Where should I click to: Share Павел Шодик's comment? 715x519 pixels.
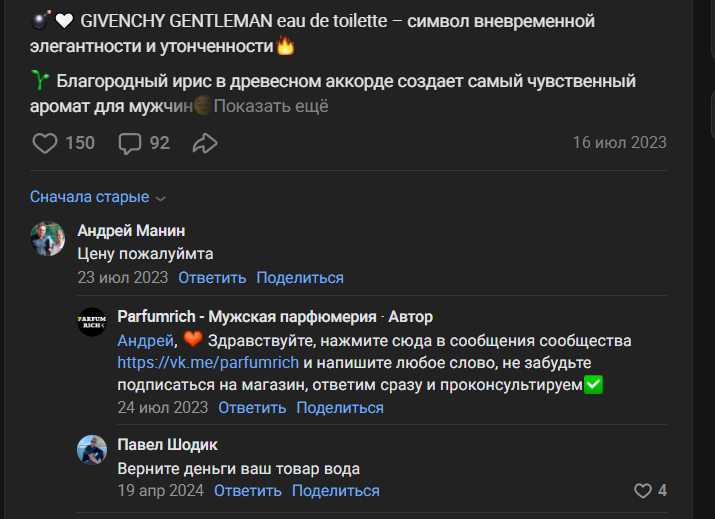pos(335,491)
